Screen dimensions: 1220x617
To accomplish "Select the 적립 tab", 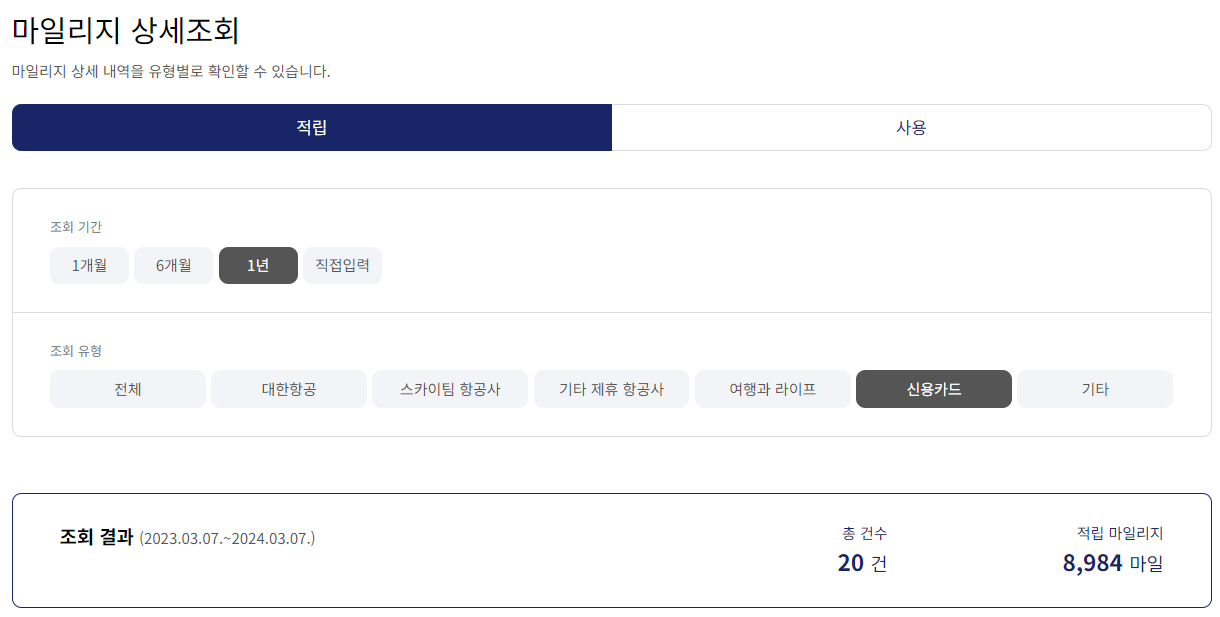I will point(310,127).
